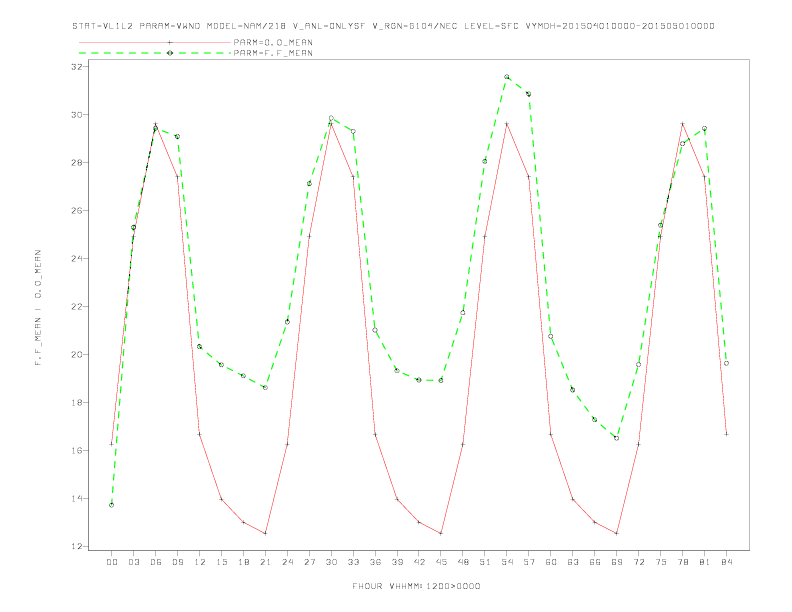Click the green circle marker at hour 69
Viewport: 792px width, 612px height.
tap(617, 438)
